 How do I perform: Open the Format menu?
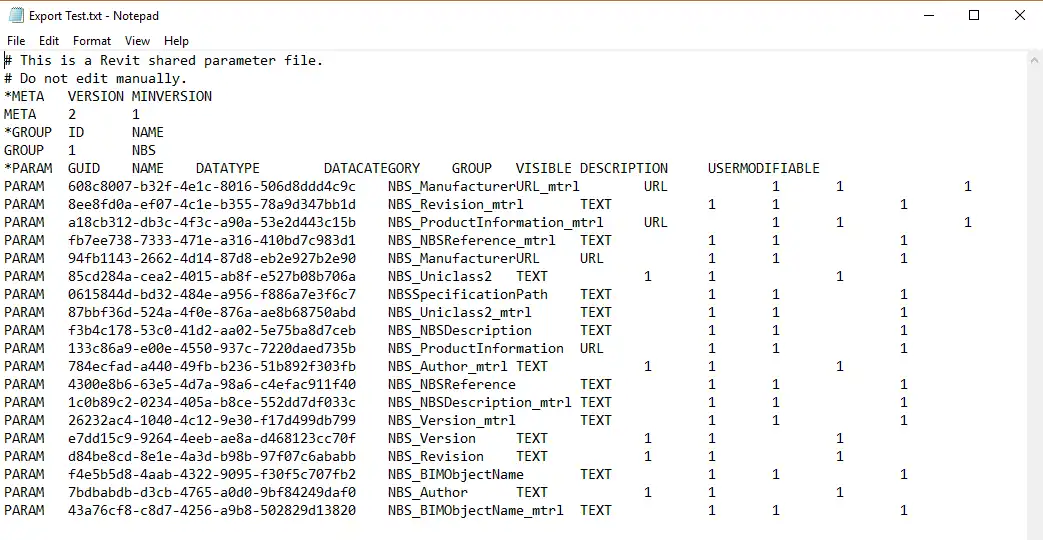point(92,41)
